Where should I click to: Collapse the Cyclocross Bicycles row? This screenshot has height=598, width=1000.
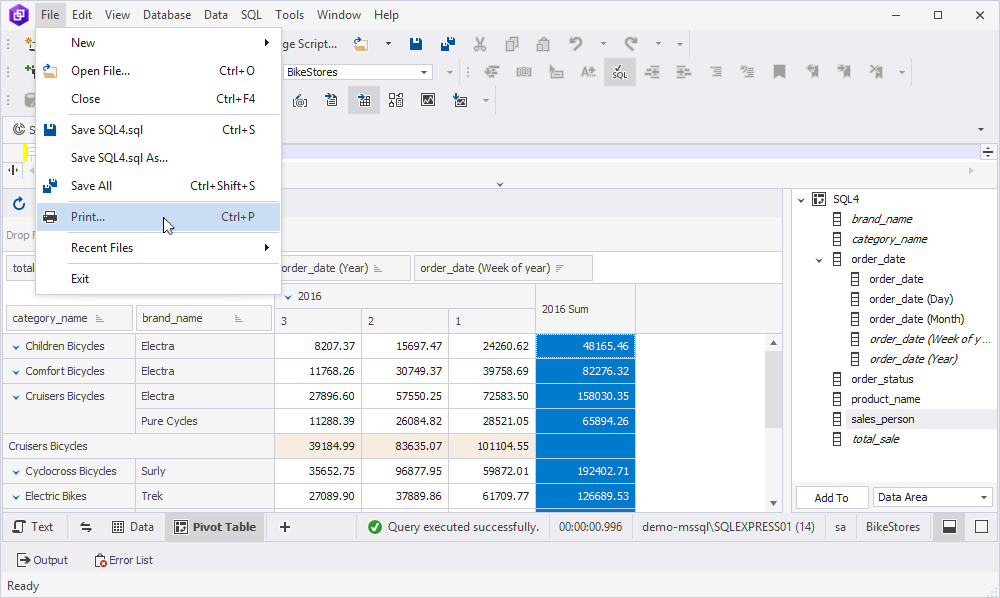click(x=16, y=472)
